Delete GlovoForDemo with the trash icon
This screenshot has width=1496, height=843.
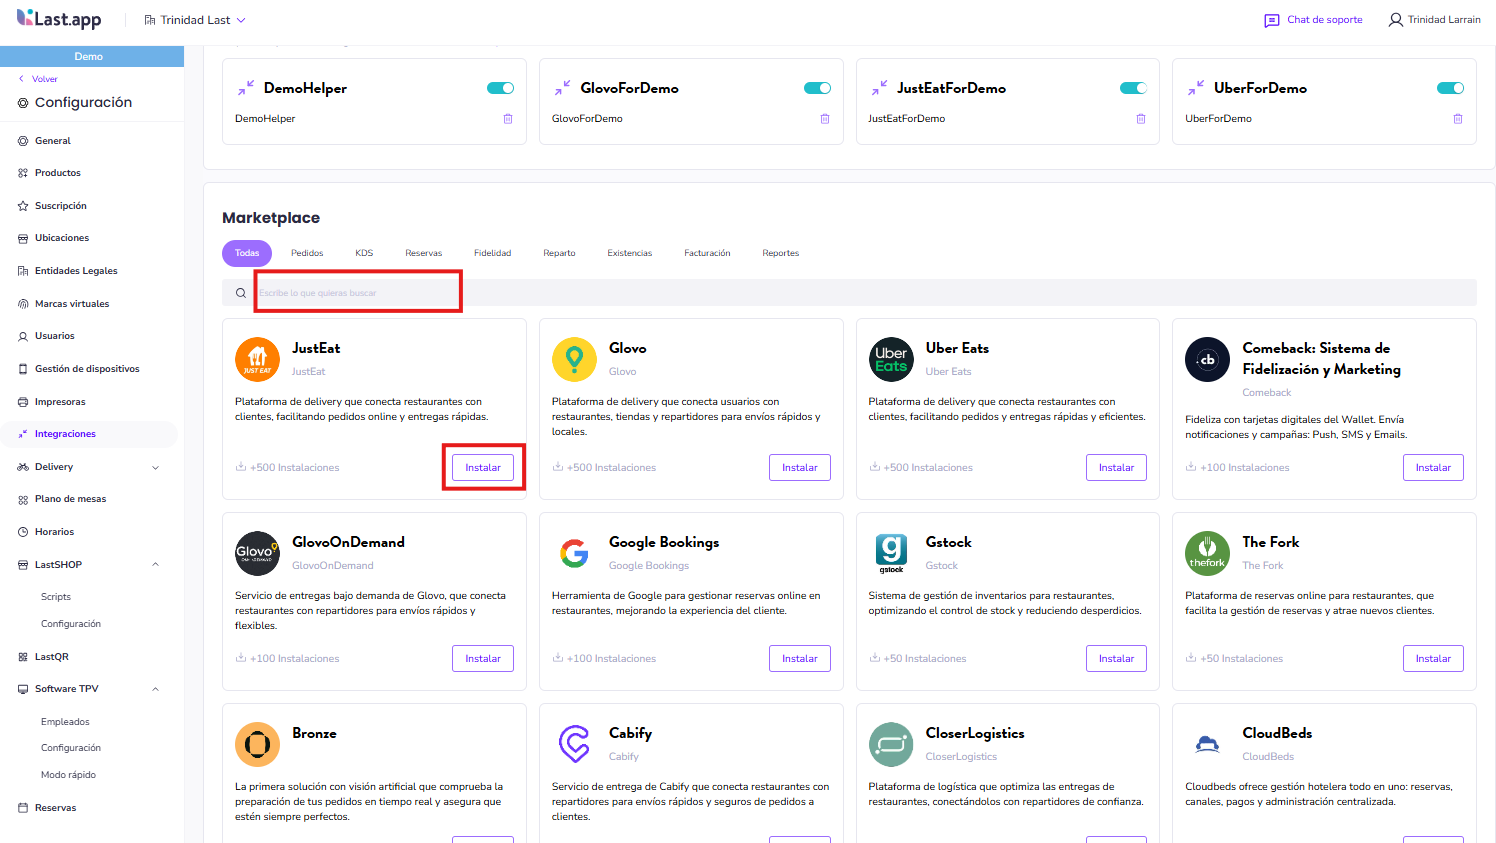pyautogui.click(x=825, y=119)
